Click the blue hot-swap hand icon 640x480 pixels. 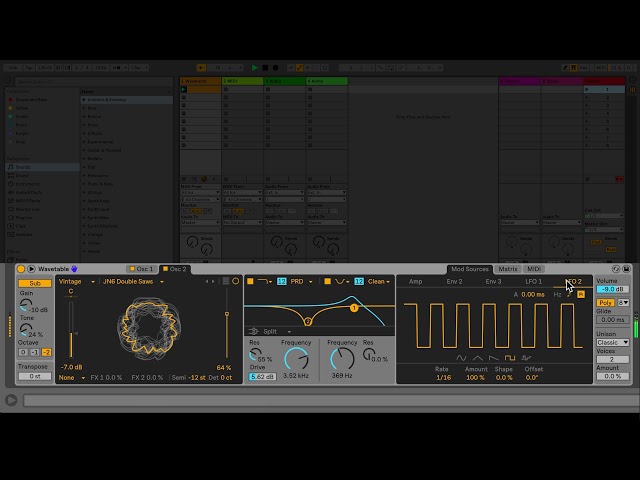pyautogui.click(x=74, y=269)
